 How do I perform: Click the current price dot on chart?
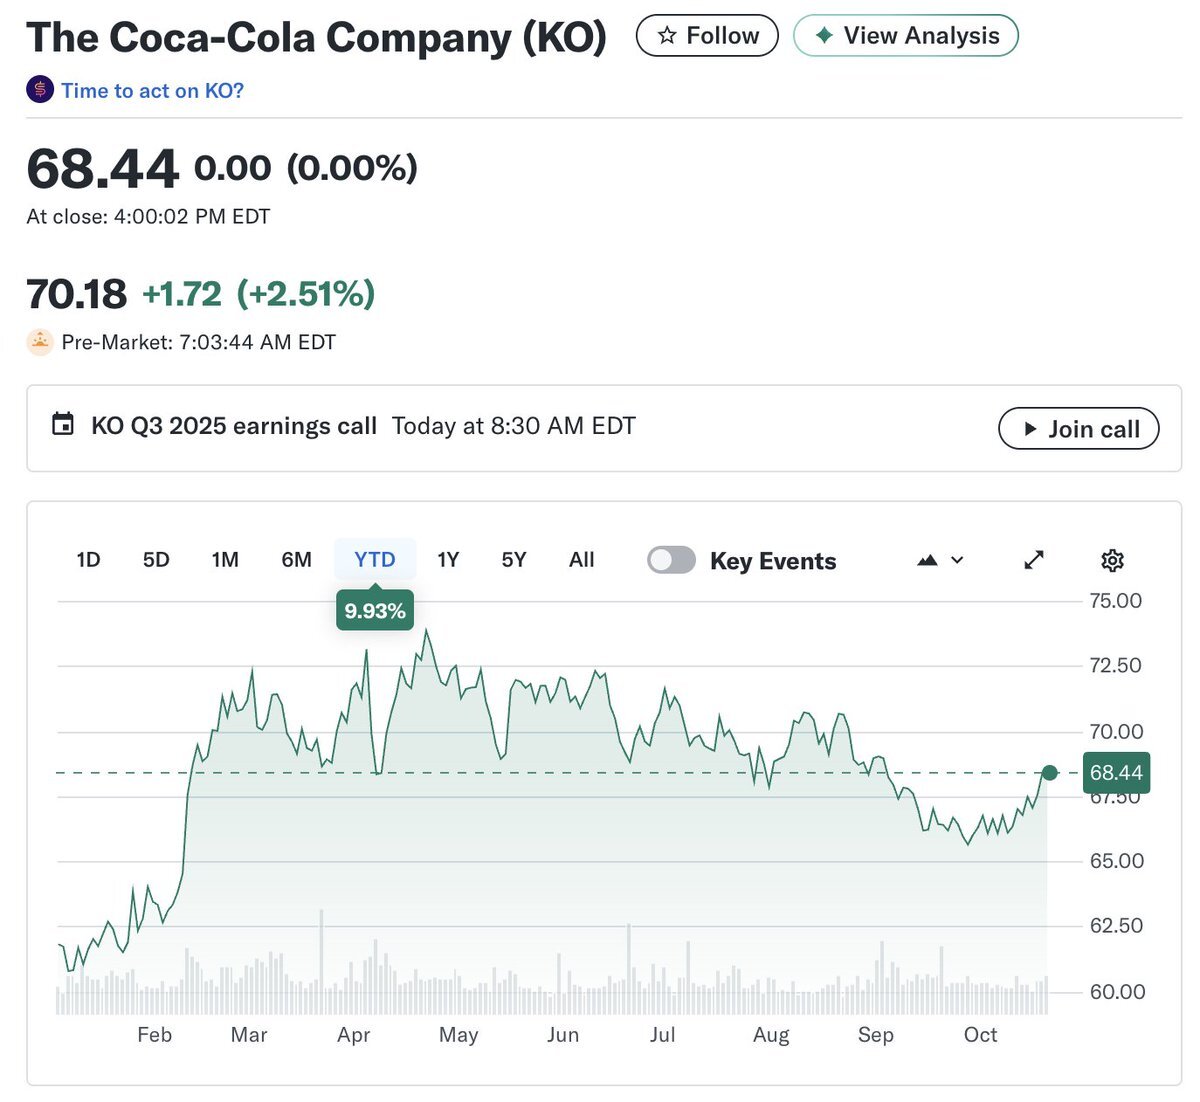click(1049, 772)
